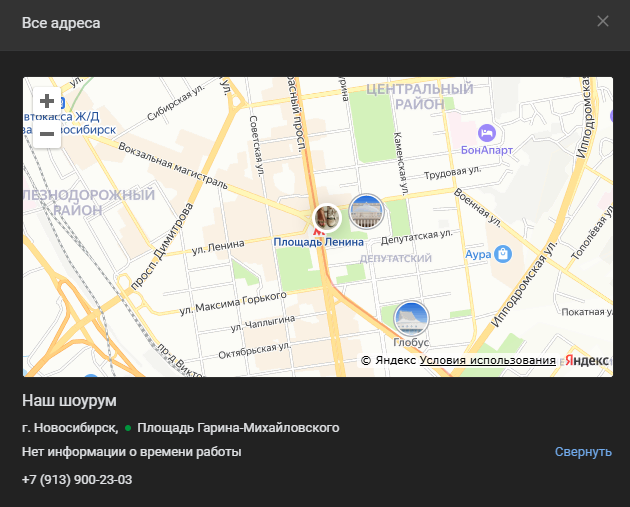
Task: Click Площадь Гарина-Михайловского metro station text
Action: 238,428
